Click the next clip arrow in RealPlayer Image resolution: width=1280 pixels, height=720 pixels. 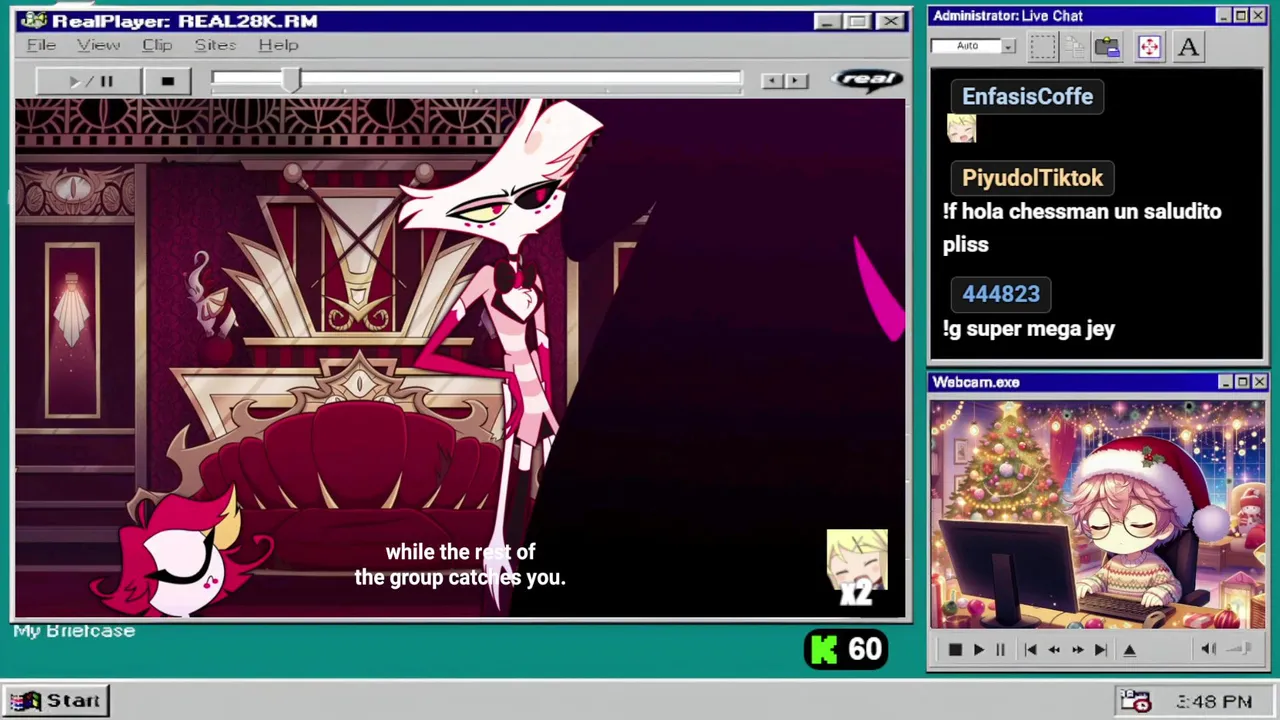(x=796, y=81)
